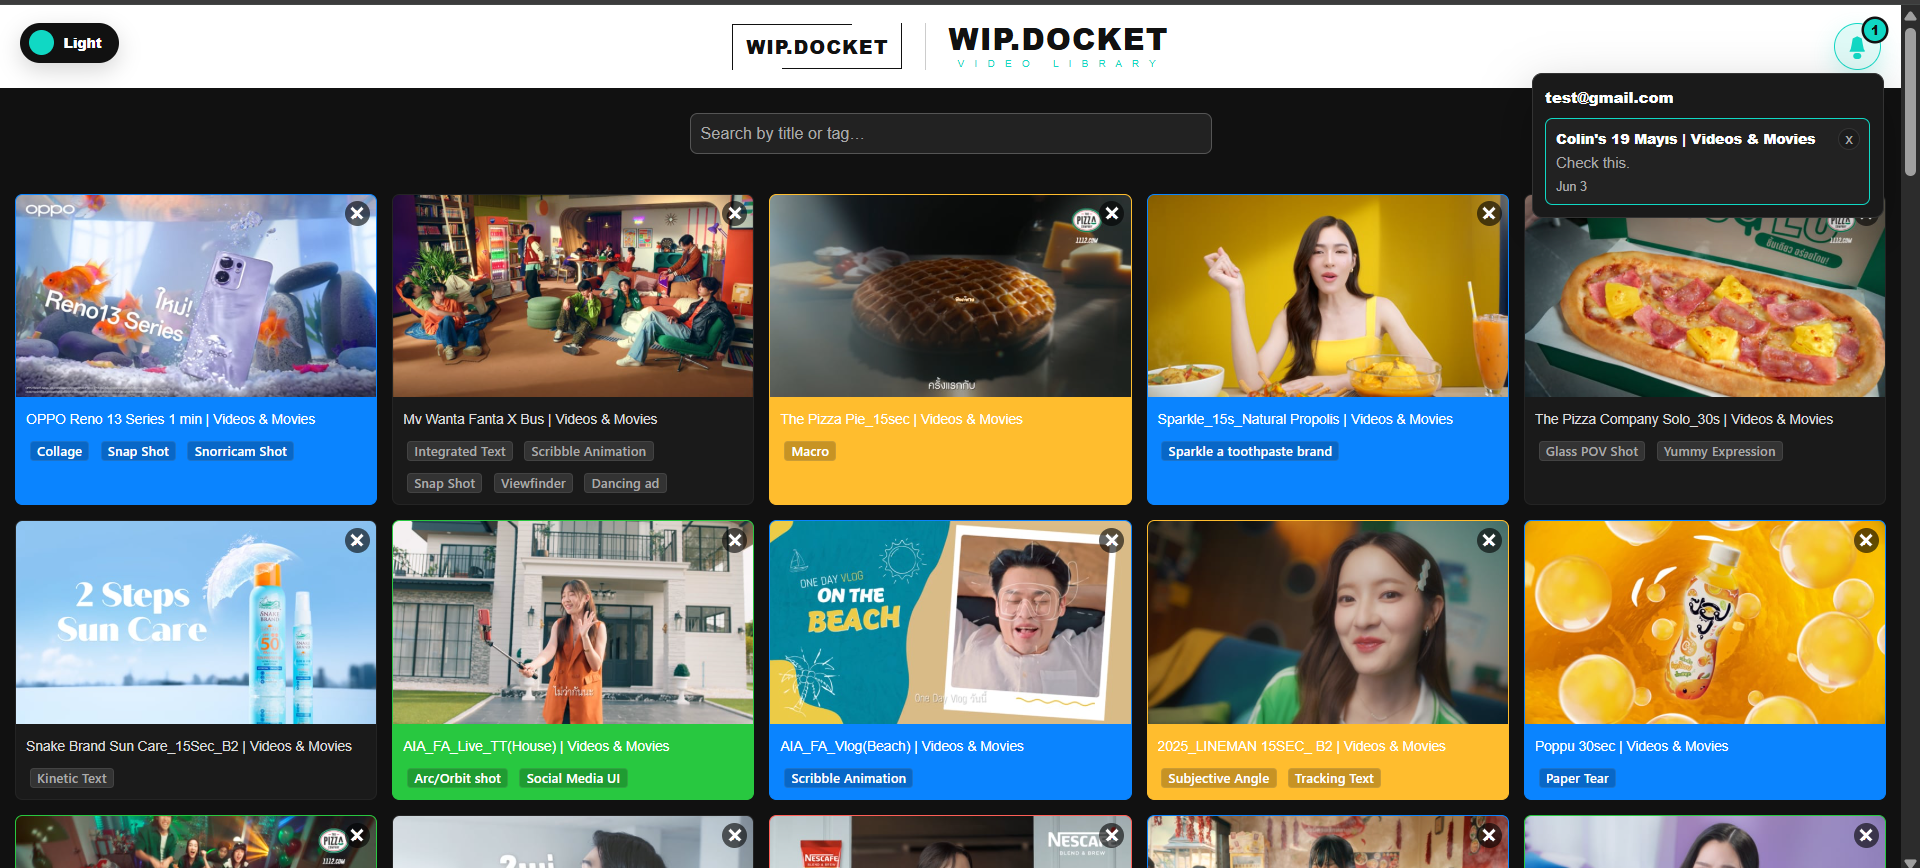Remove The Pizza Pie_15sec card
Screen dimensions: 1920x868
pos(1111,213)
